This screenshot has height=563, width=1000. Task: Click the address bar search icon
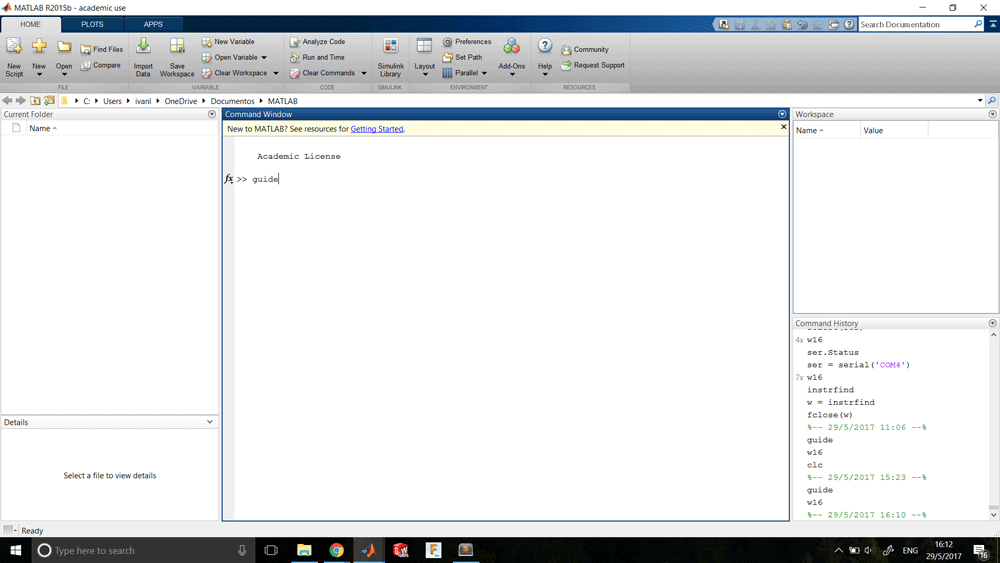[x=992, y=101]
